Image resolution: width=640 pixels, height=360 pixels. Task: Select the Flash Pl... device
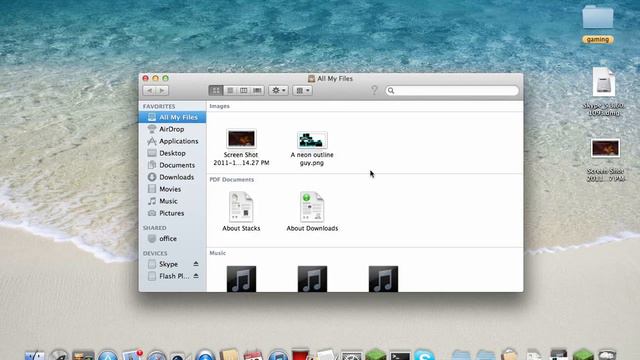tap(168, 276)
